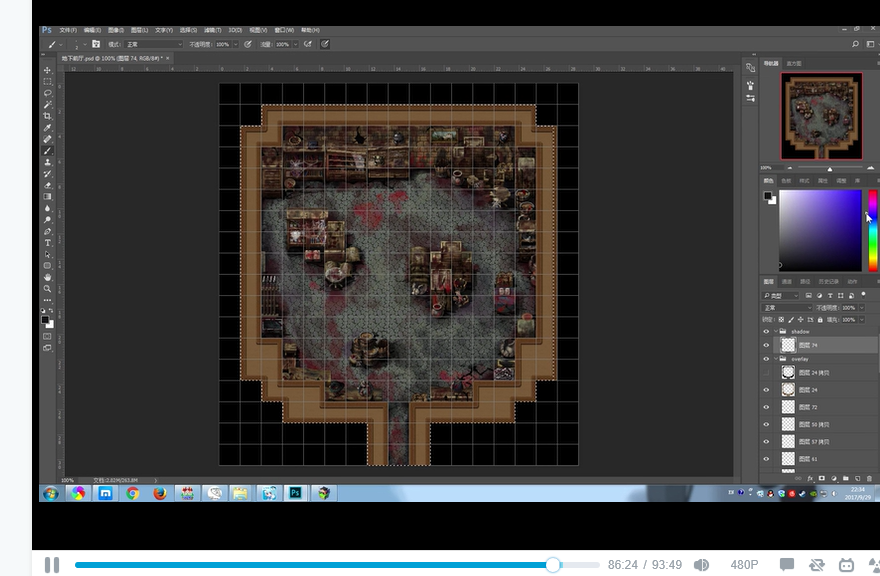Activate the Hand tool
Screen dimensions: 880x576
(x=48, y=277)
